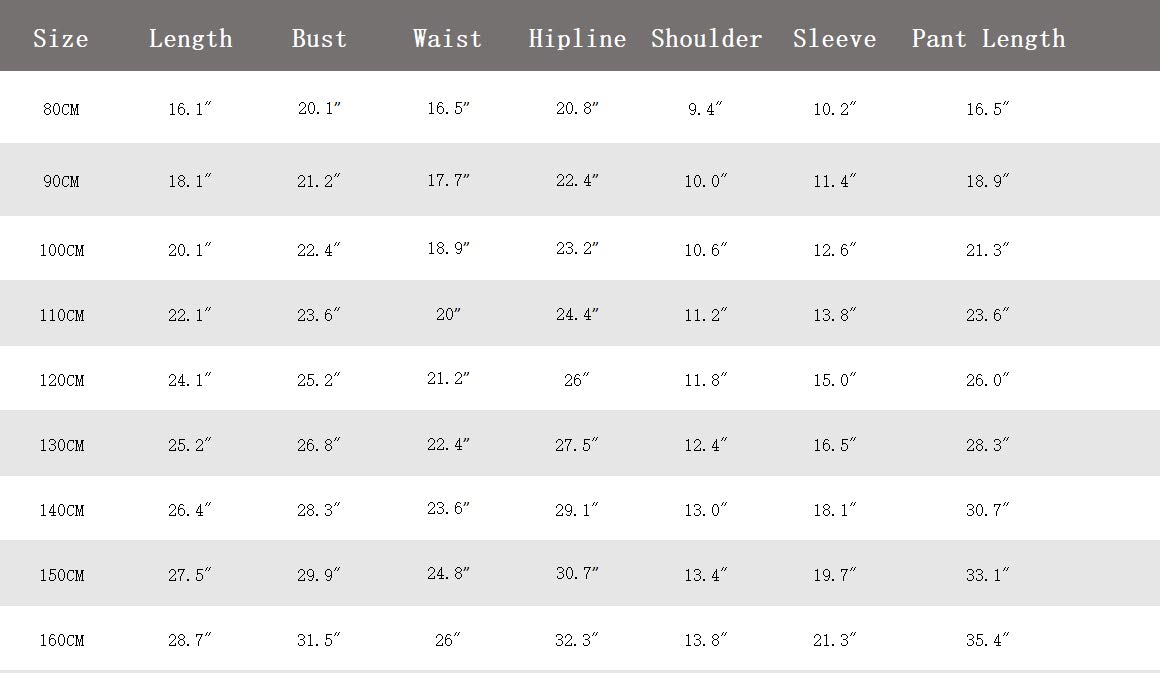Select the Waist column header
Image resolution: width=1160 pixels, height=673 pixels.
coord(447,39)
